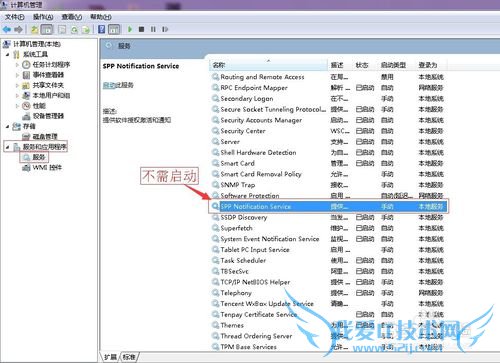Sort services by 名称 column header
The image size is (500, 363).
(x=268, y=65)
